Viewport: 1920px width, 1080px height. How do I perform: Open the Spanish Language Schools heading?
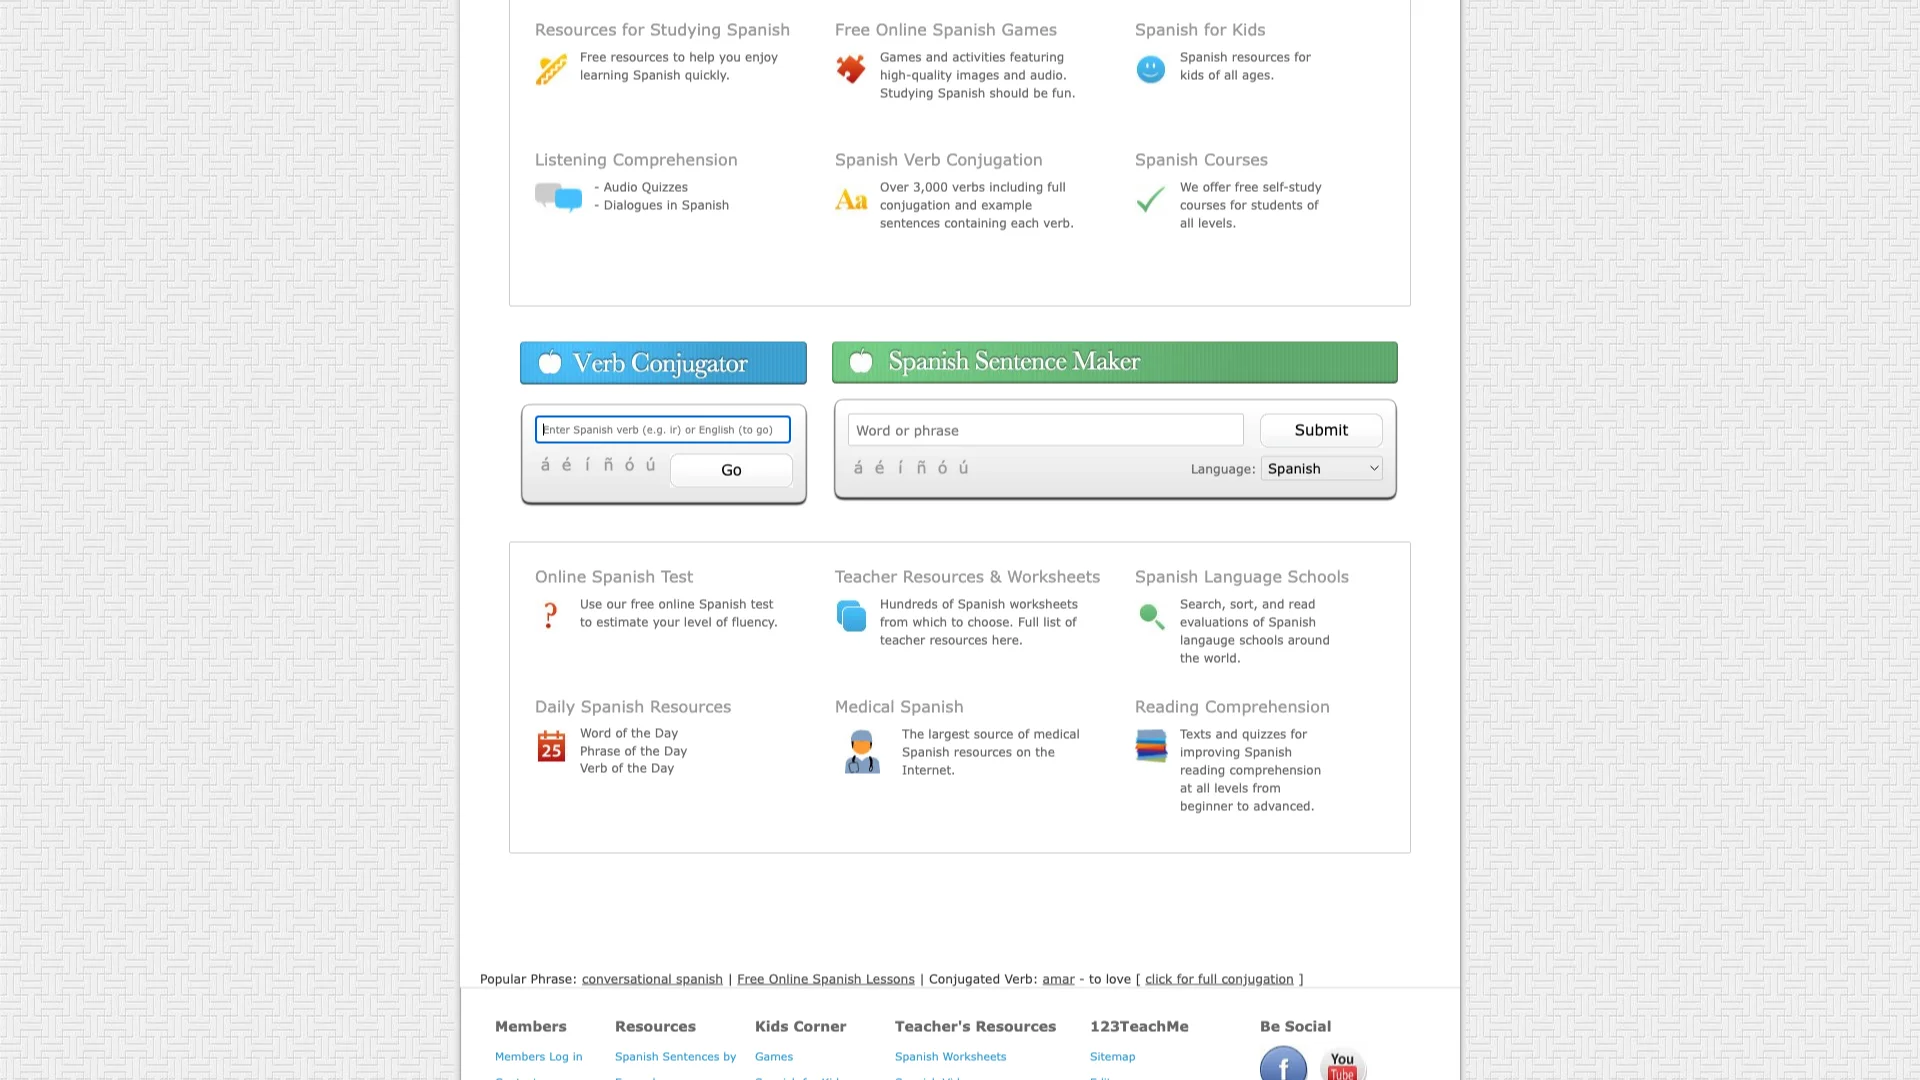(x=1242, y=577)
